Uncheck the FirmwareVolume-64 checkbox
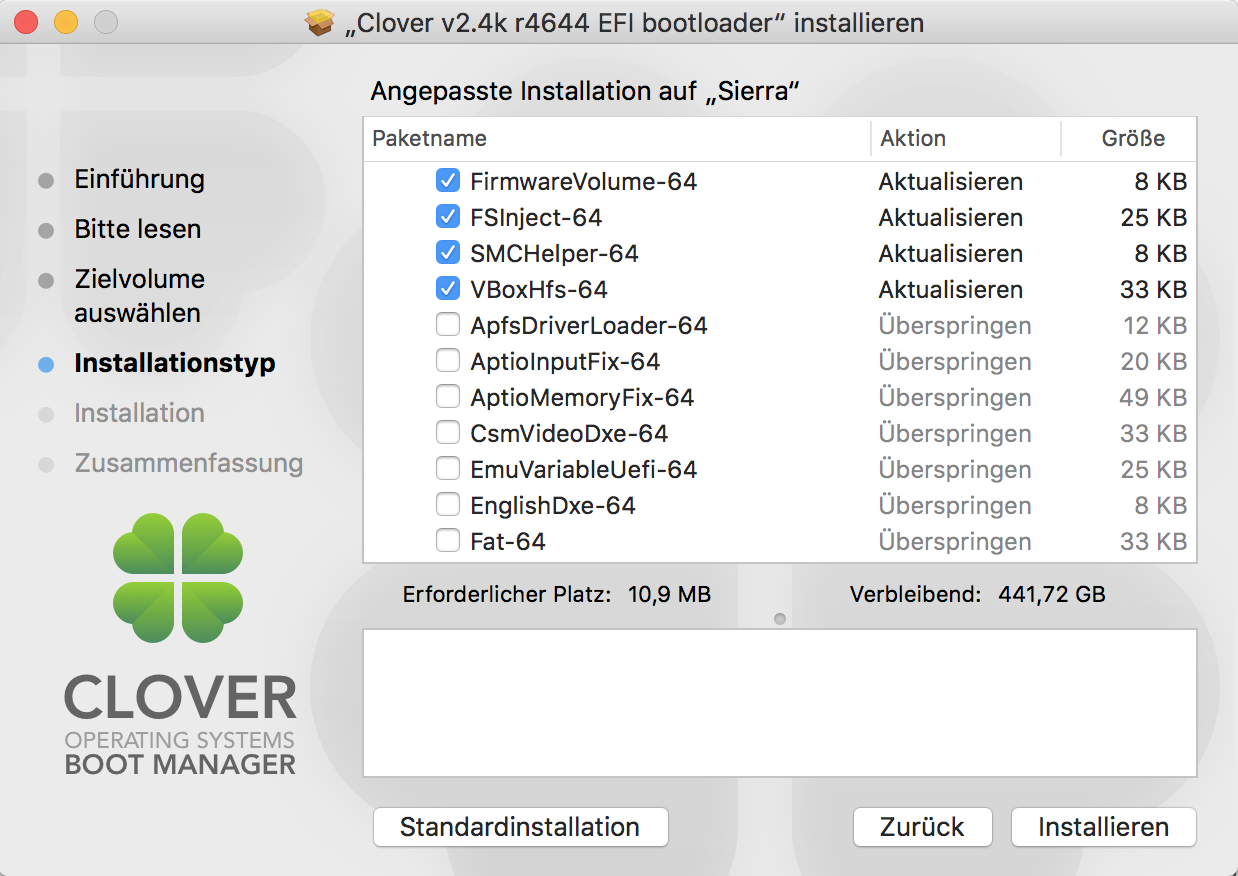 pos(448,181)
